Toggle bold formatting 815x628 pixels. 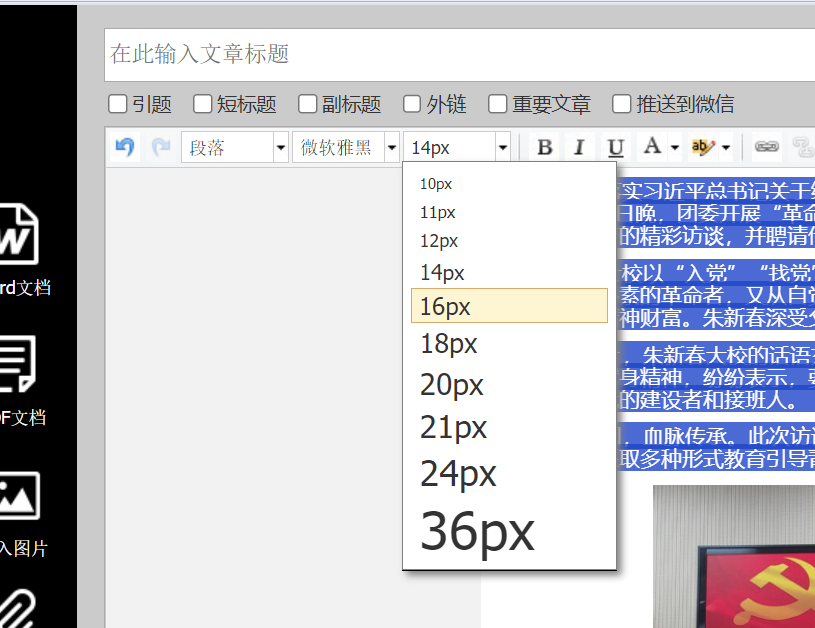tap(544, 148)
